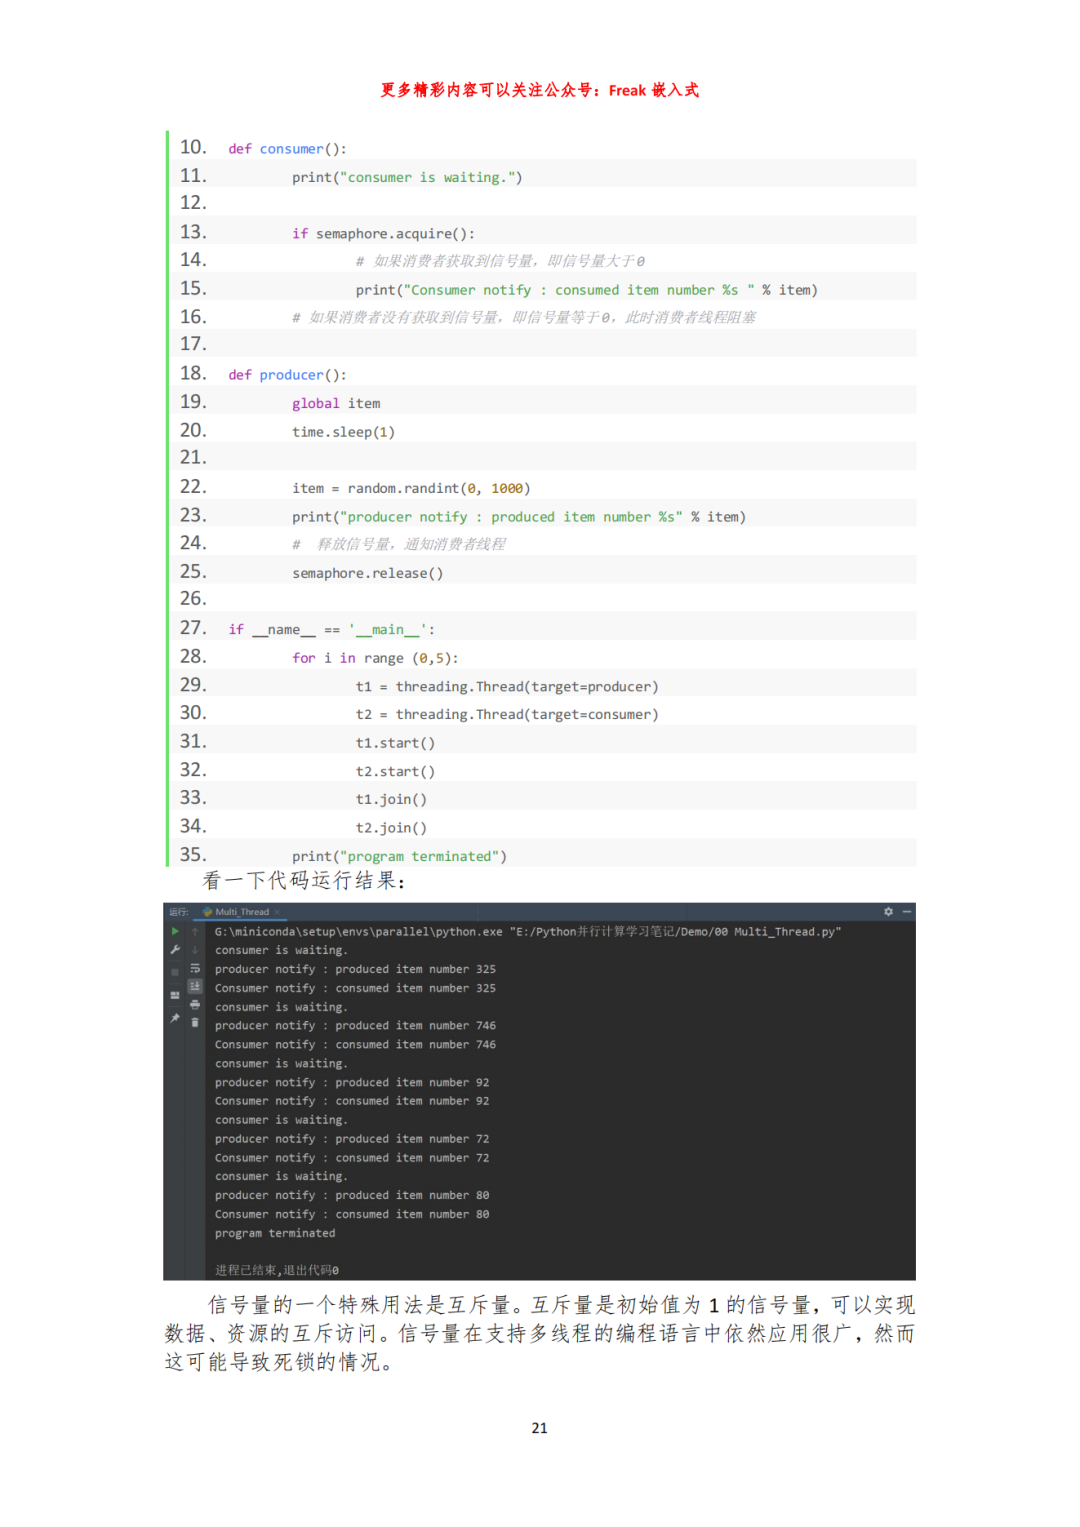Toggle soft-wrap in console output
Viewport: 1080px width, 1527px height.
195,968
